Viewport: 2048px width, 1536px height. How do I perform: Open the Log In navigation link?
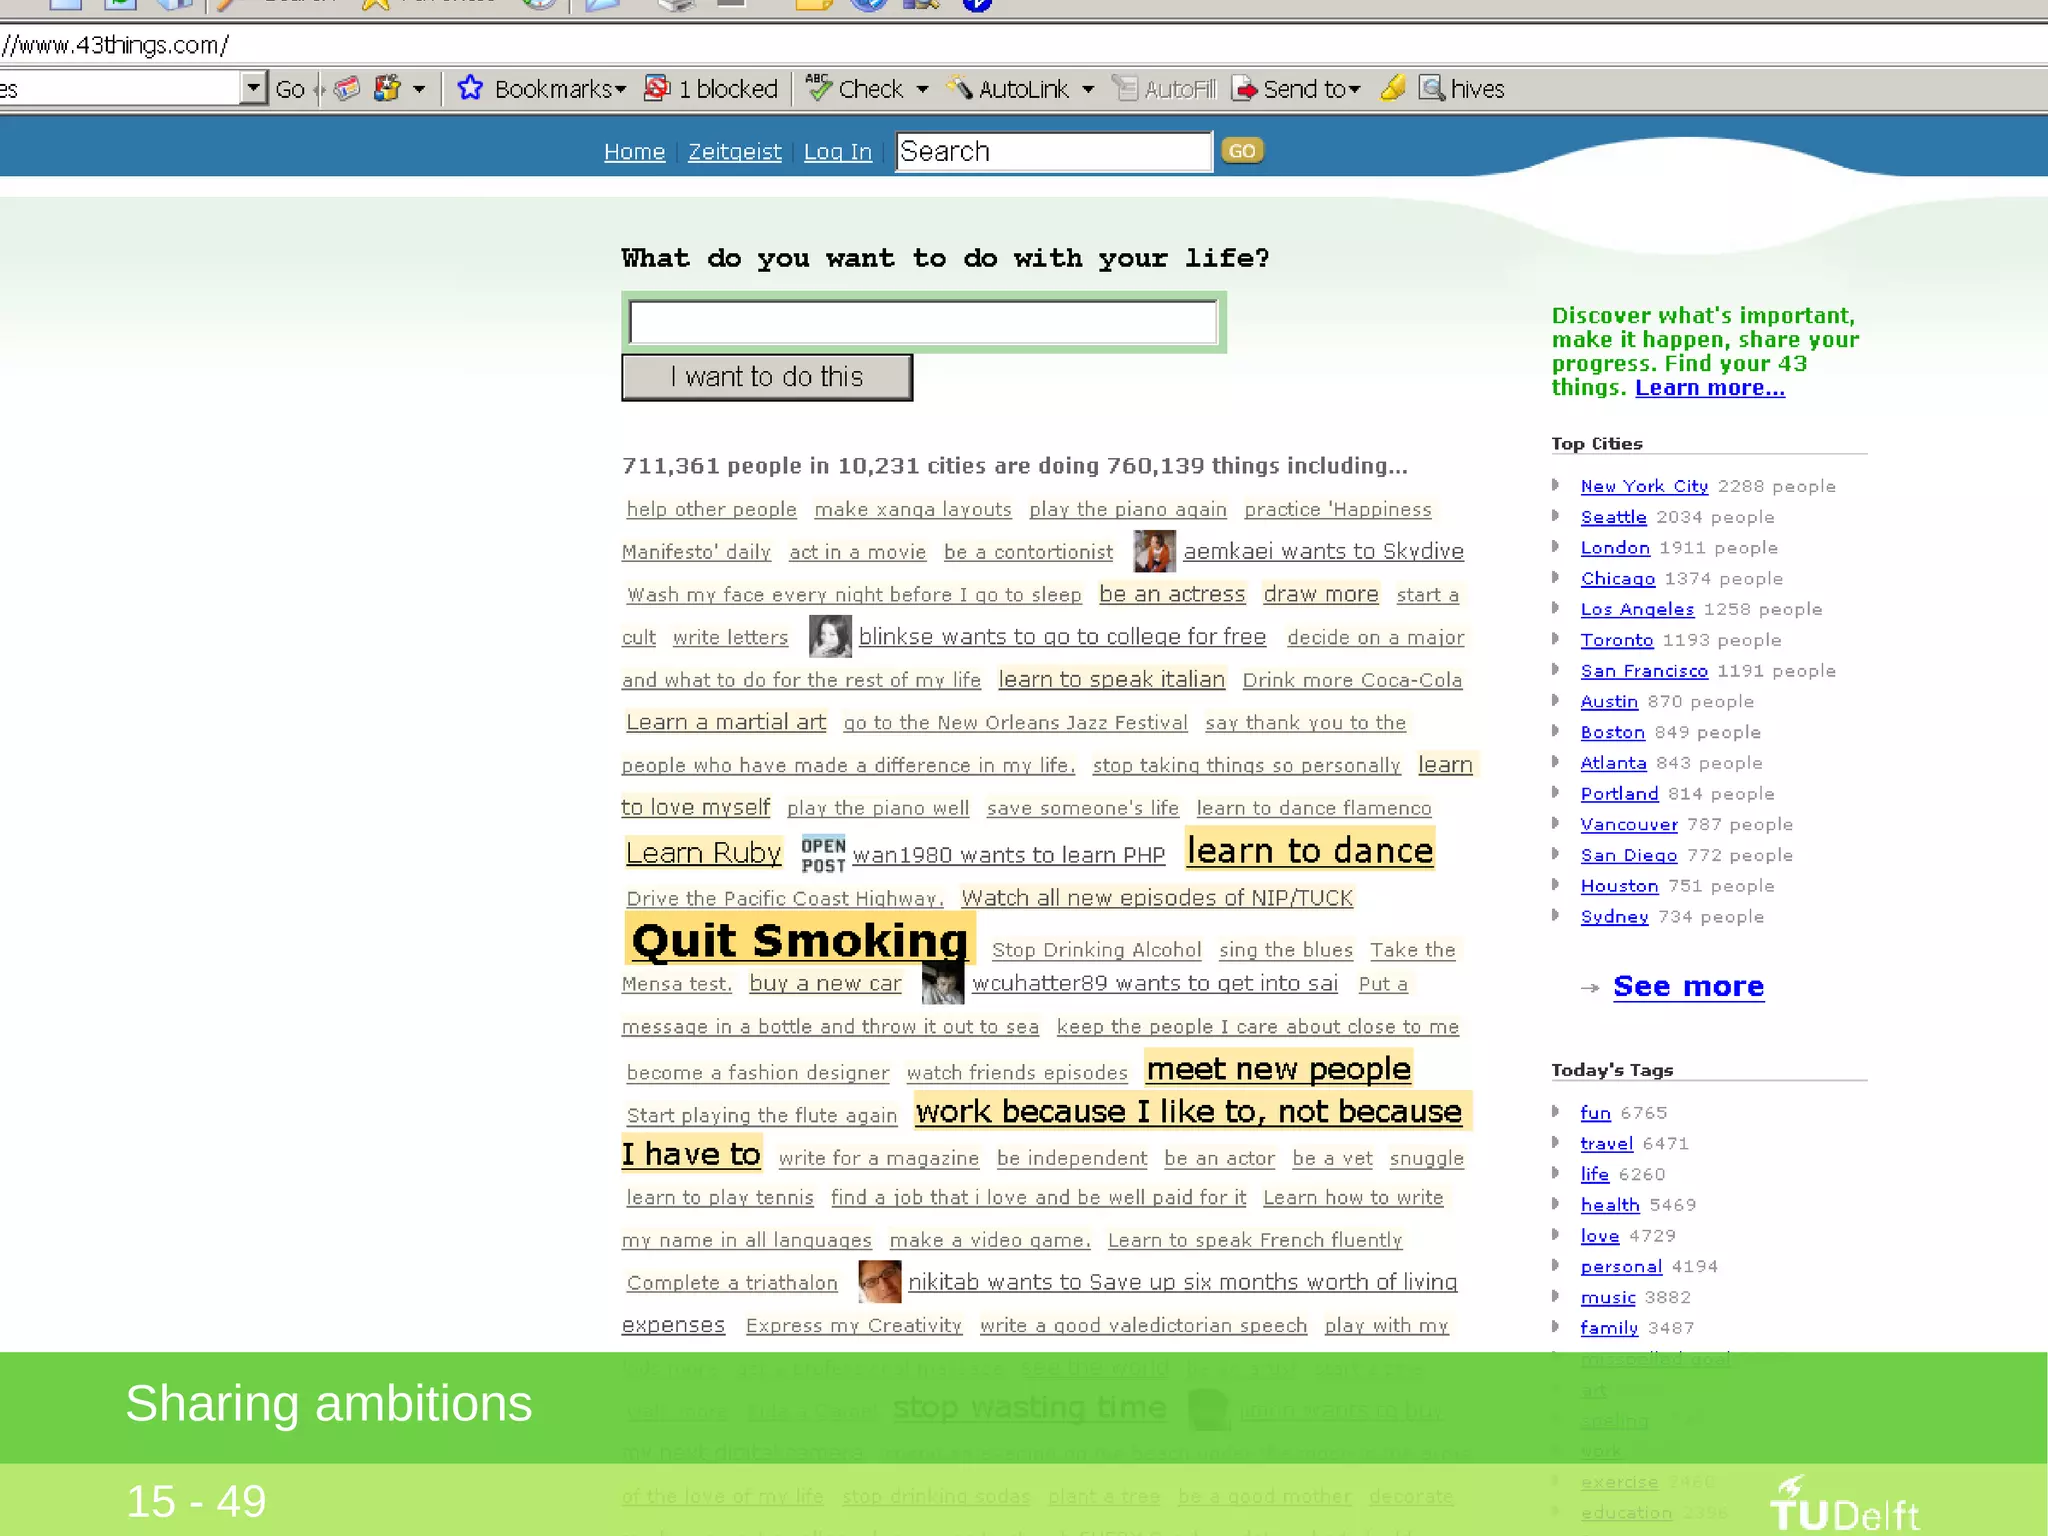click(x=837, y=152)
